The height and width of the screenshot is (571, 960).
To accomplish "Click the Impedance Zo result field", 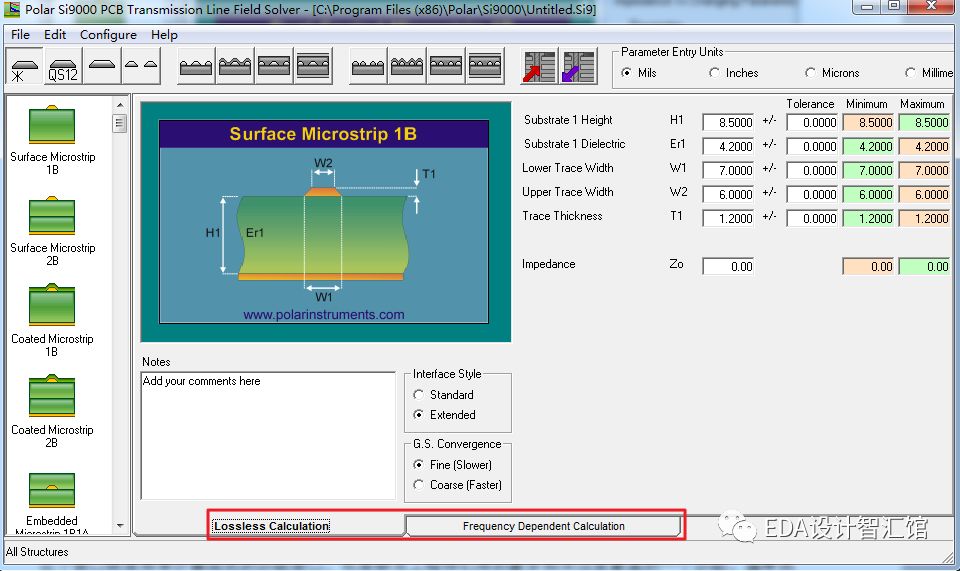I will click(728, 266).
